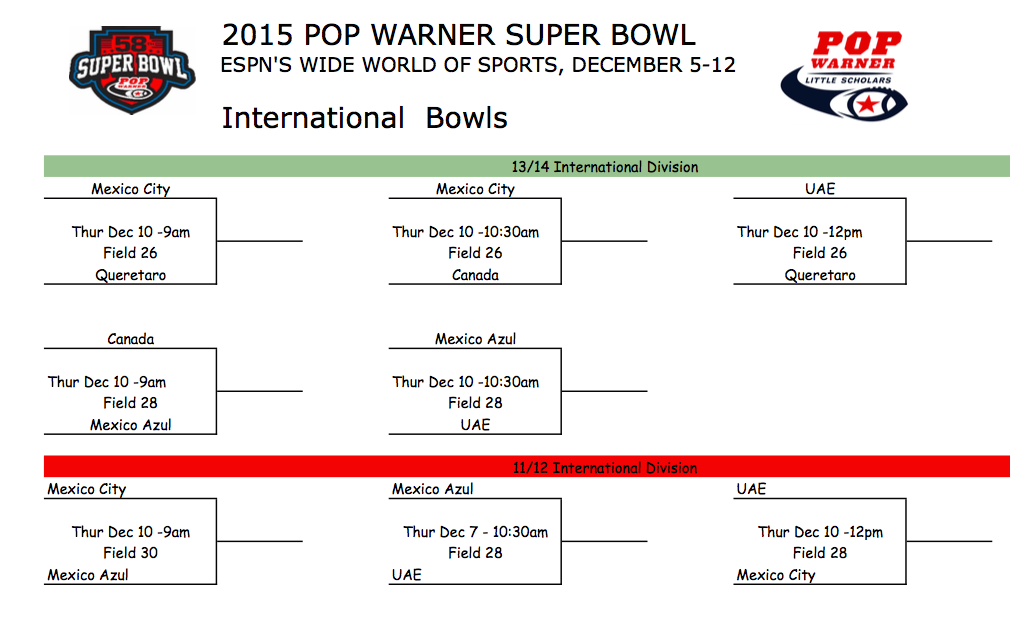Select Mexico City below the 11/12 12pm game
Viewport: 1010px width, 617px height.
click(x=776, y=575)
